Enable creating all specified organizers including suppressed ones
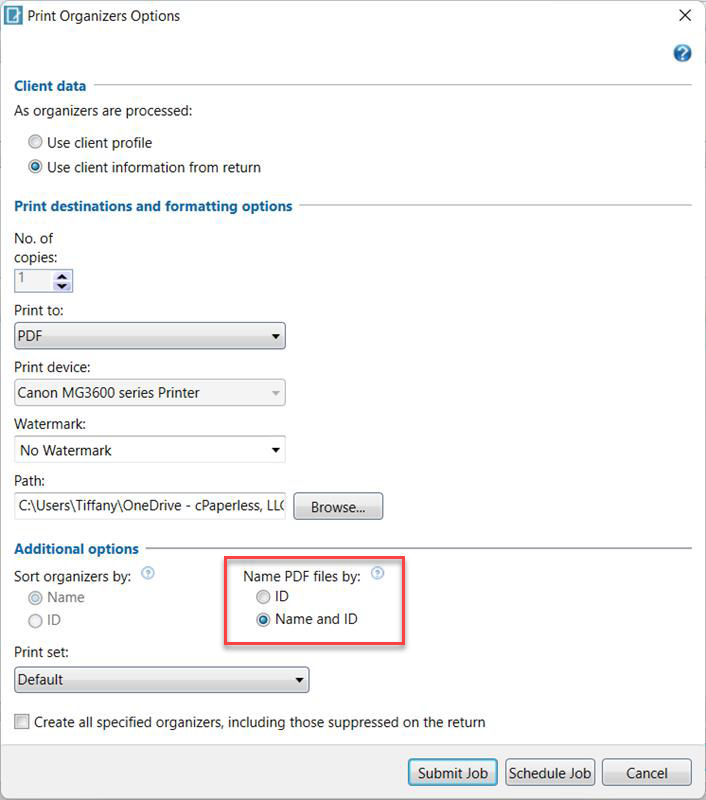706x800 pixels. [x=21, y=721]
